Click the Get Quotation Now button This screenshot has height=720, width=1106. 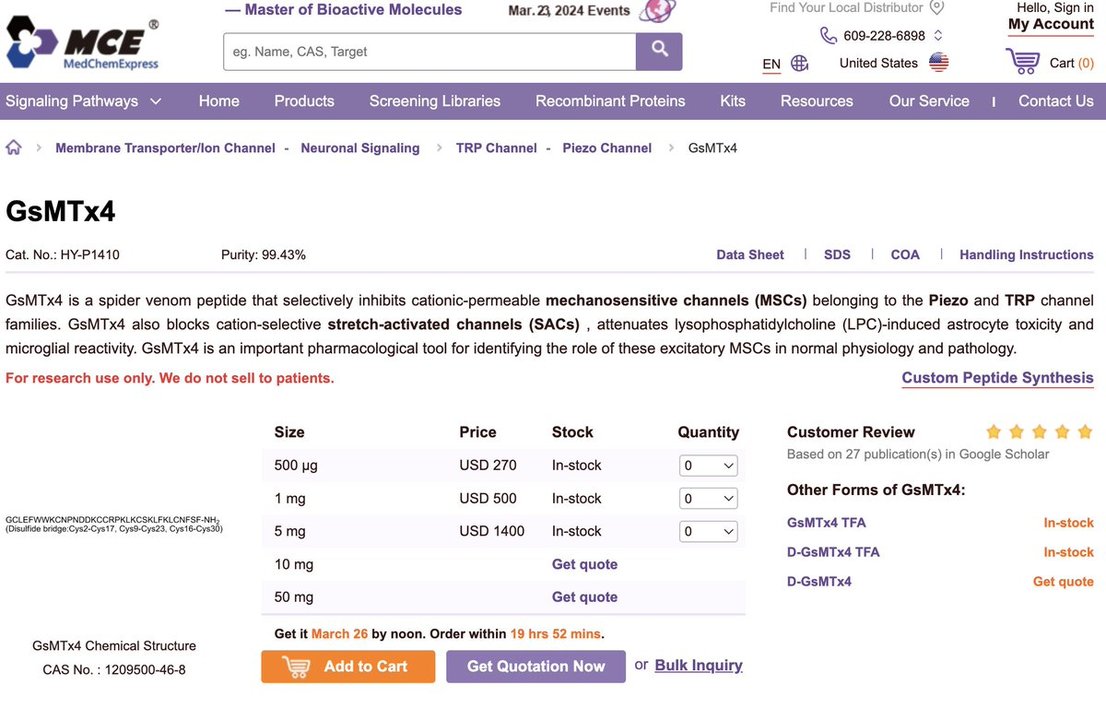(x=535, y=666)
